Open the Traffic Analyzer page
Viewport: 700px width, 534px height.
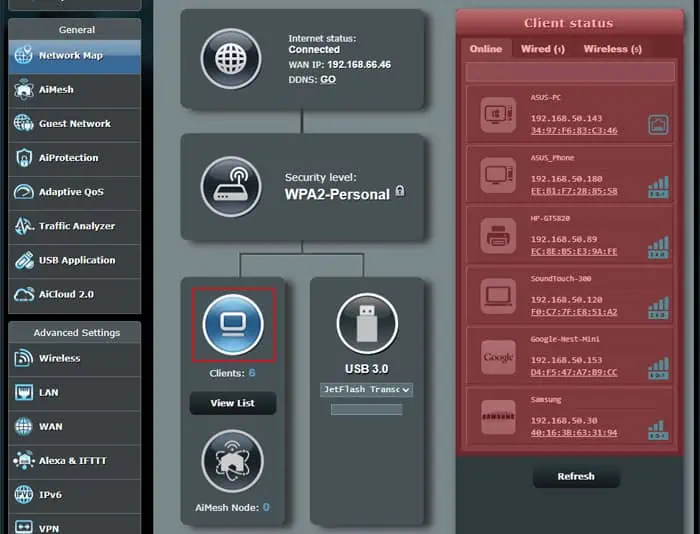click(75, 226)
